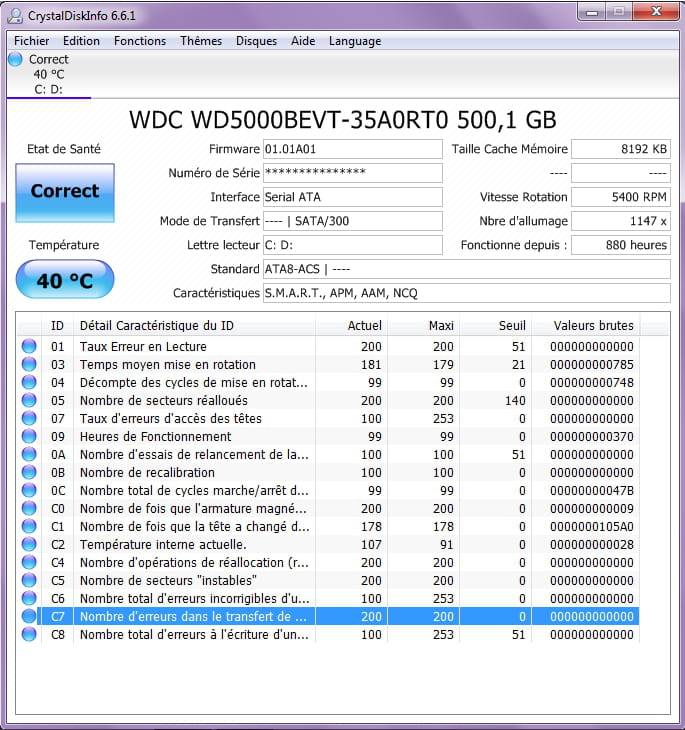Click the 40 °C temperature button
Screen dimensions: 685x730
65,280
